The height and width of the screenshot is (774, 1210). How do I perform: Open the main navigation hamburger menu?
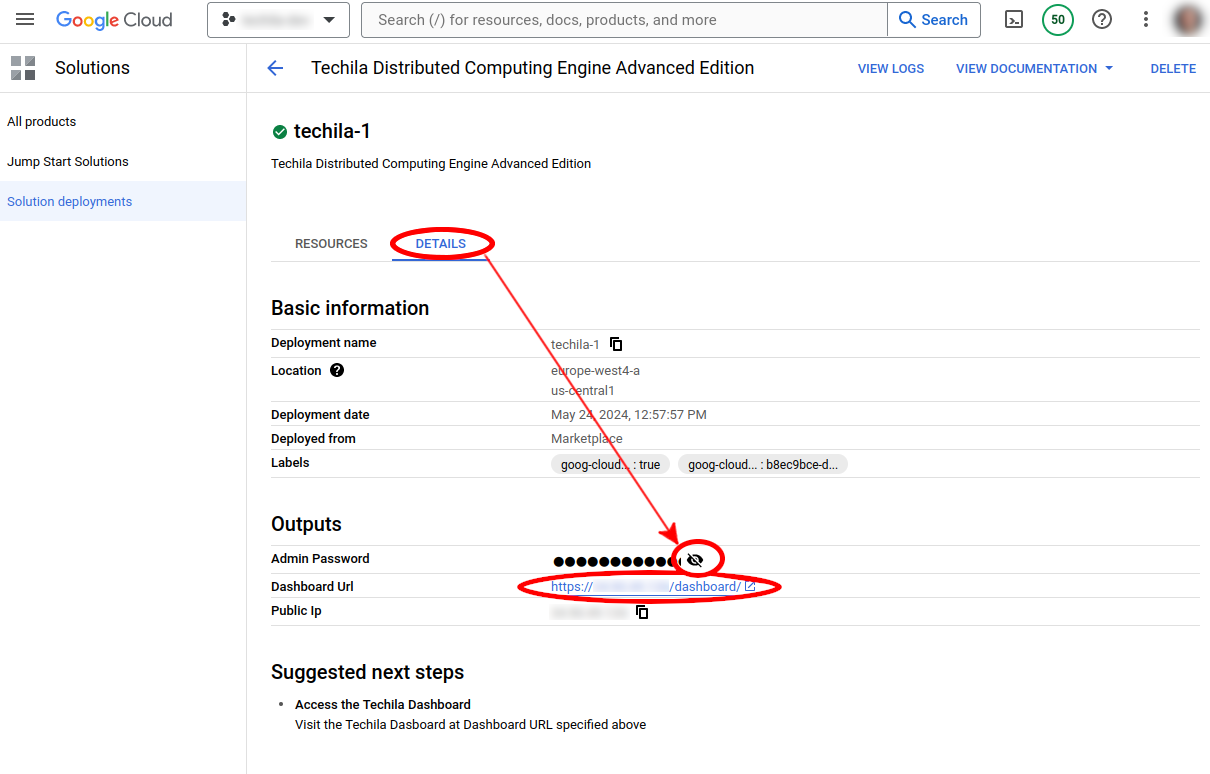tap(25, 20)
